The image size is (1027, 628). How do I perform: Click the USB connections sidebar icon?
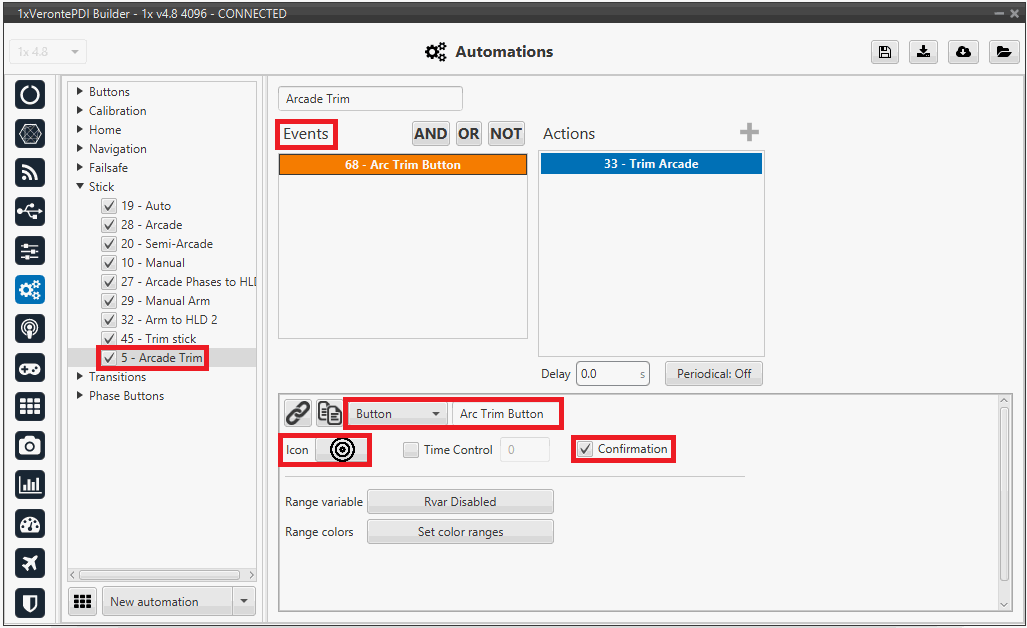coord(30,212)
